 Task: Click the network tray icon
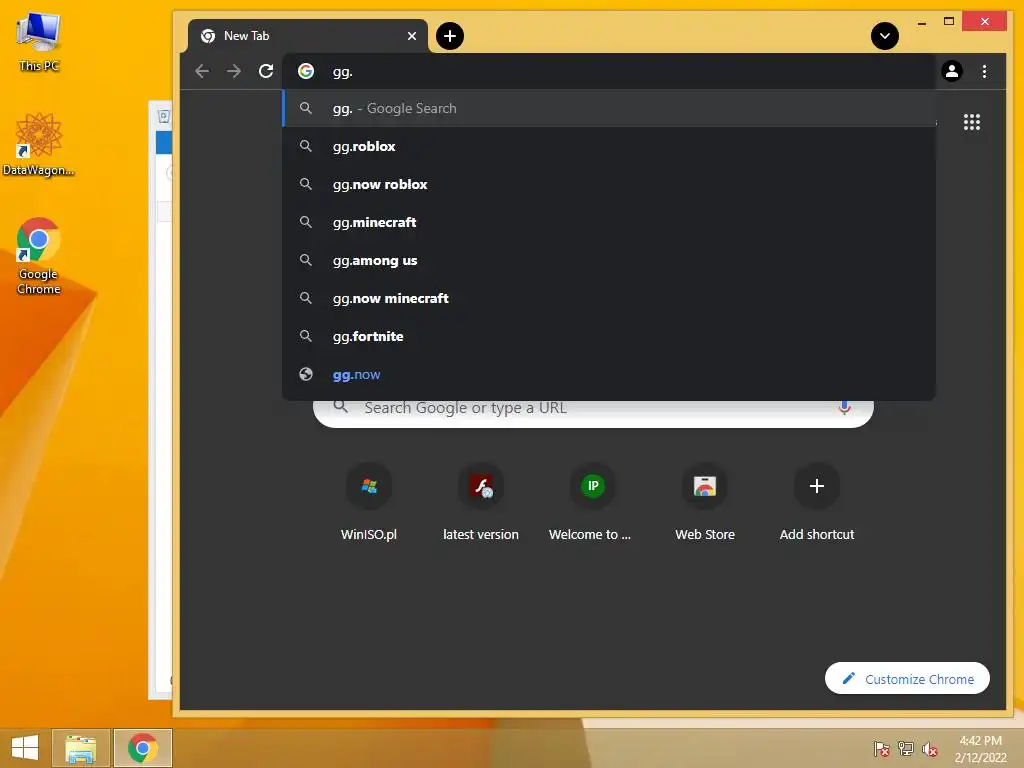(x=905, y=748)
